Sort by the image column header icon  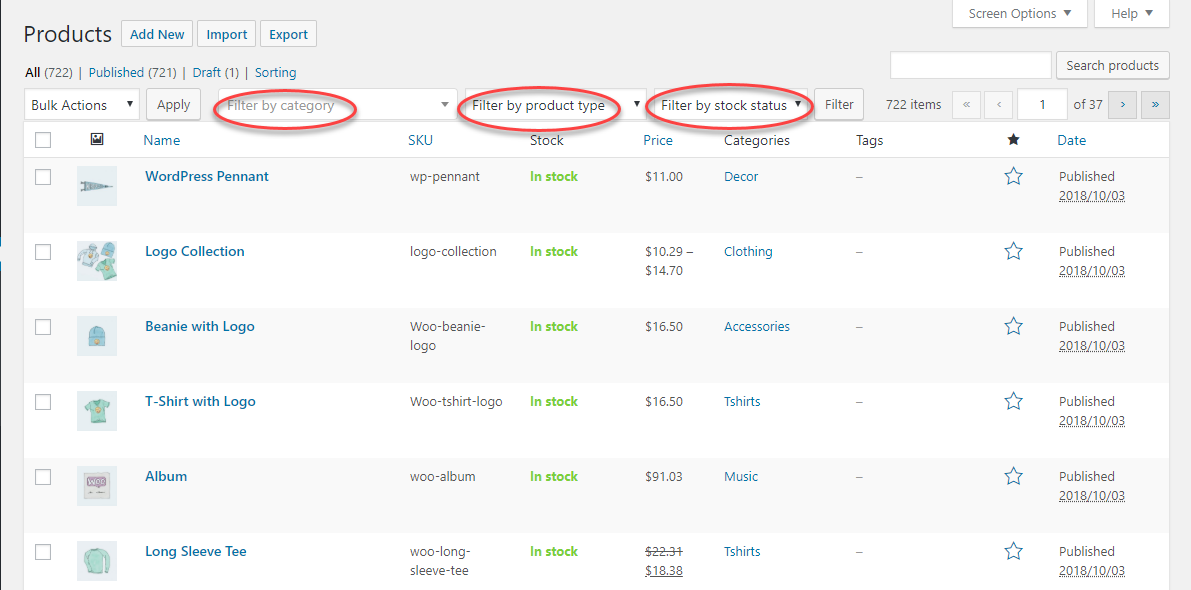96,140
